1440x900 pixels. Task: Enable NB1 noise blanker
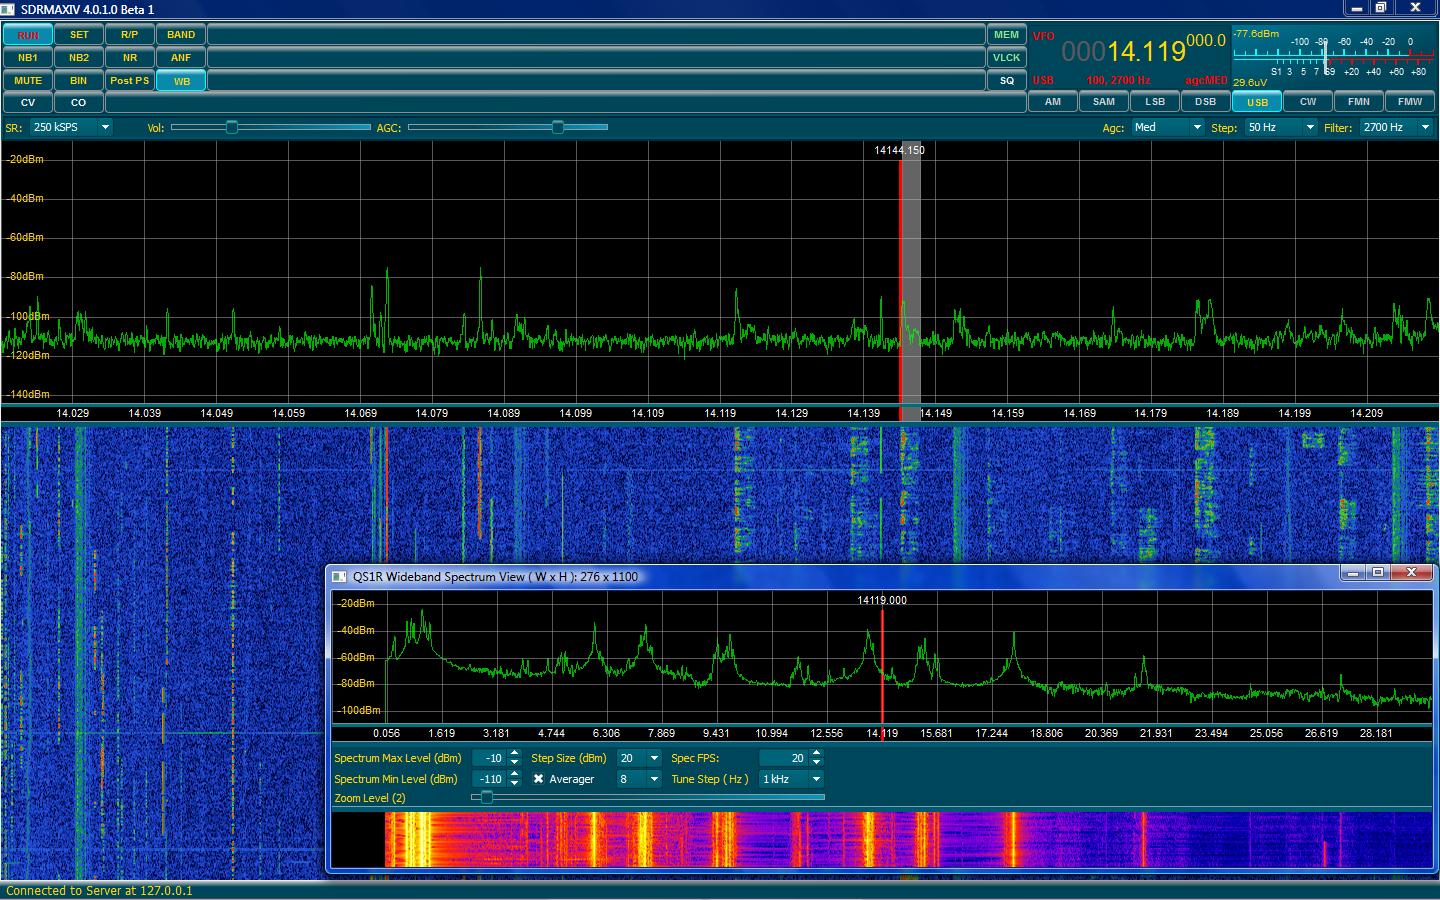(28, 58)
